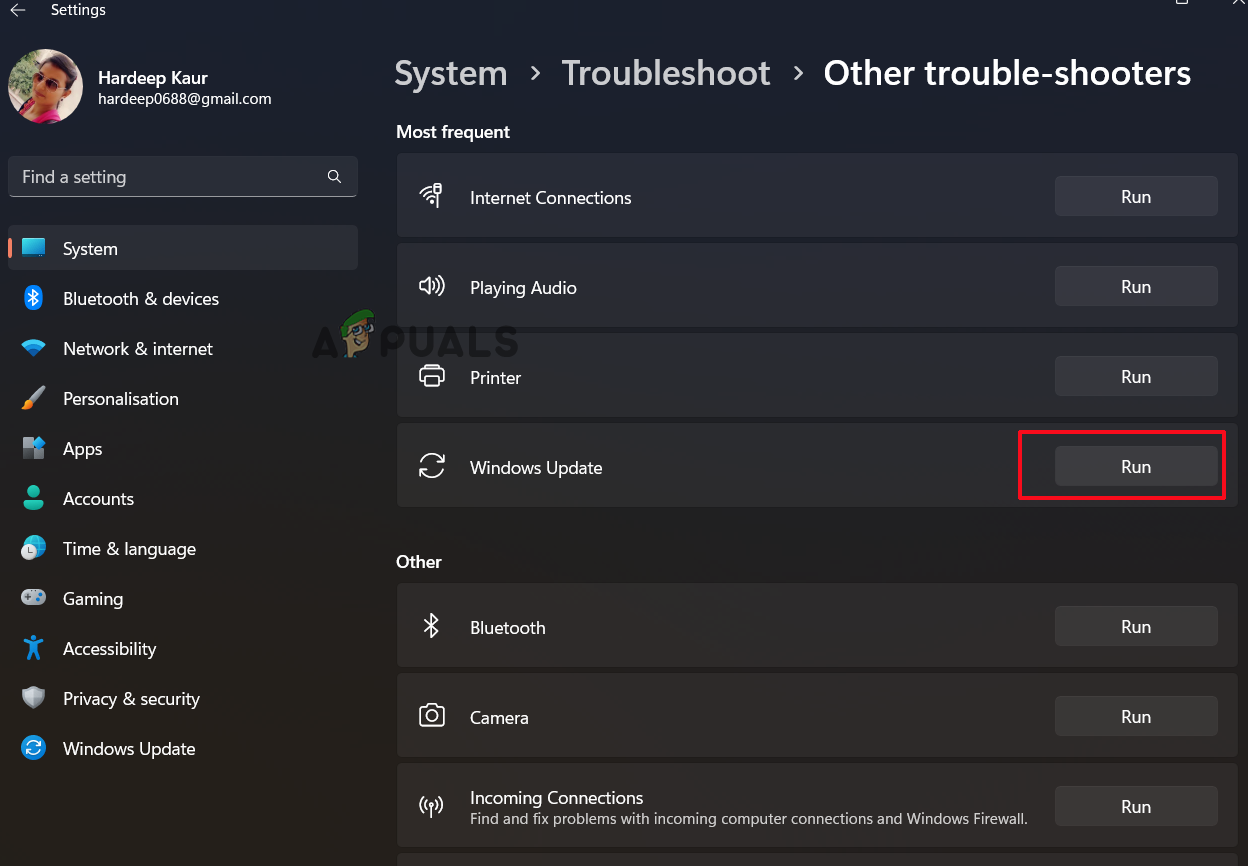The width and height of the screenshot is (1248, 866).
Task: Click the Accounts person icon
Action: 34,498
